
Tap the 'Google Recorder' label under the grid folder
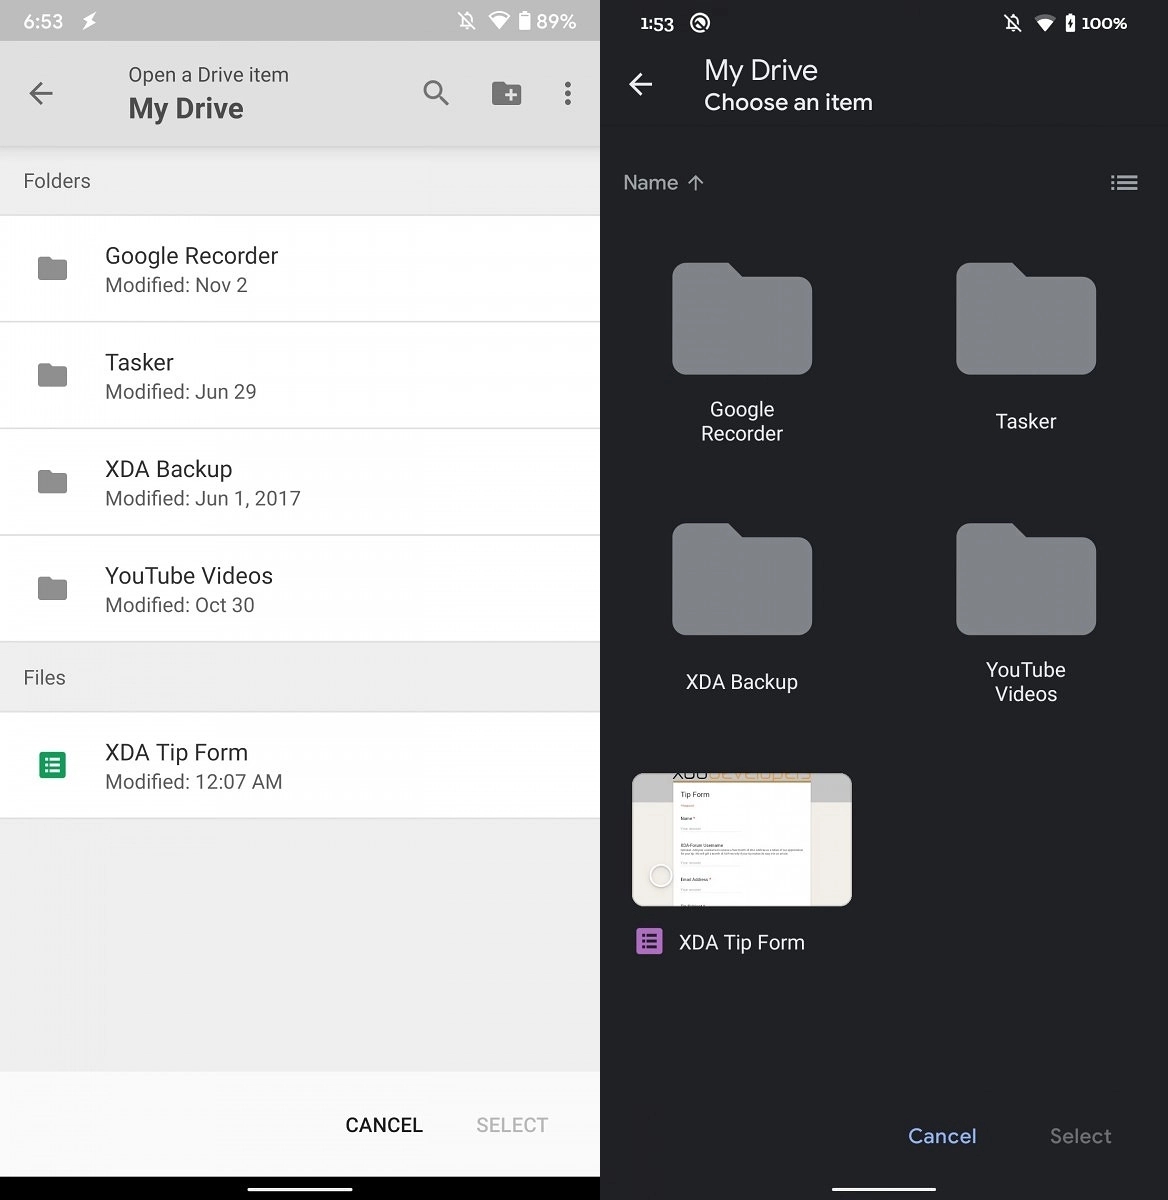point(742,421)
